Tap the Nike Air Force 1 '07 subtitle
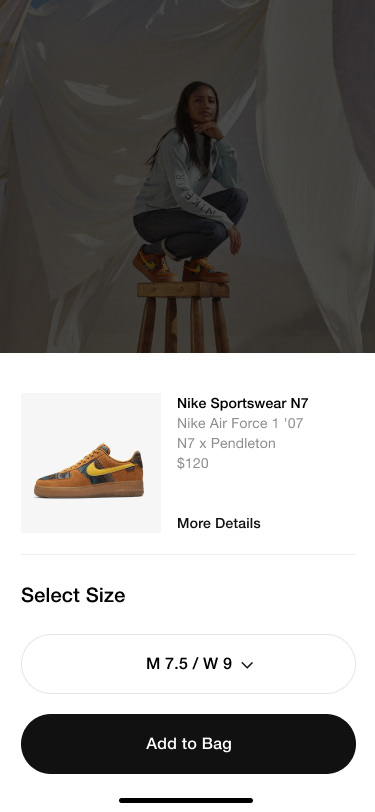The width and height of the screenshot is (375, 812). 240,423
